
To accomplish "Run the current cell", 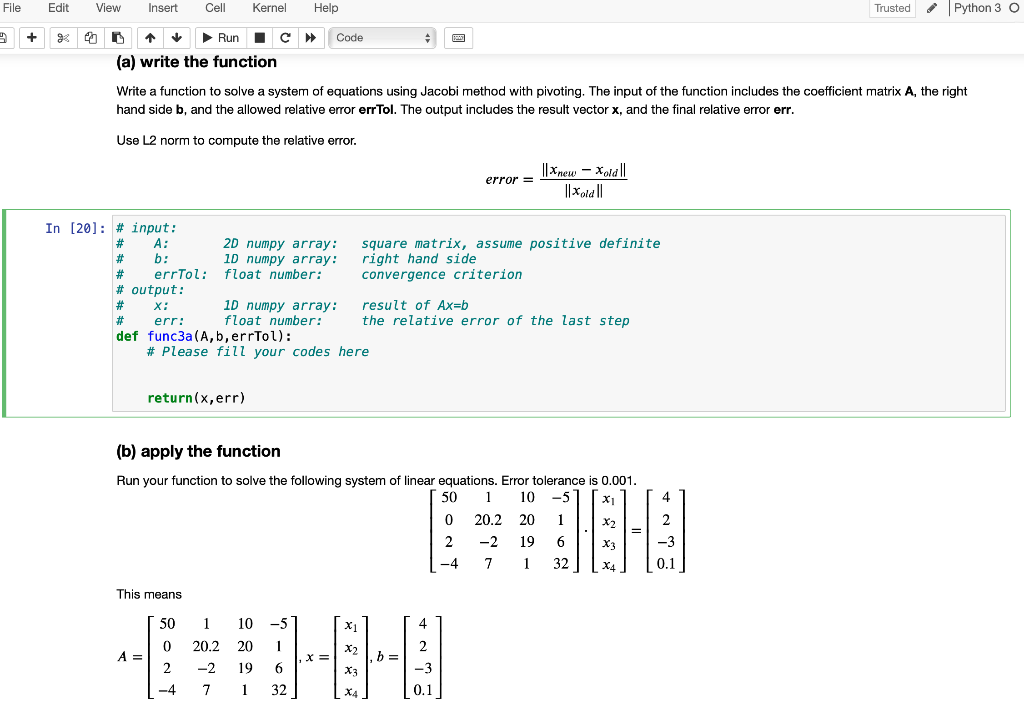I will [x=221, y=38].
